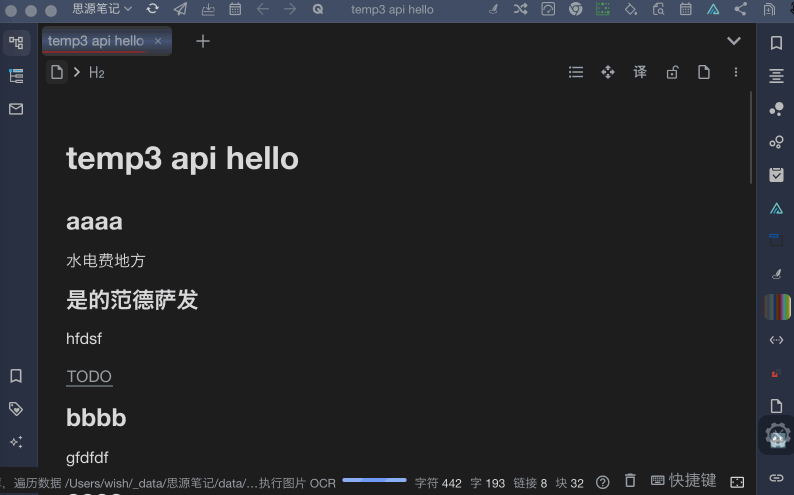Screen dimensions: 794x495
Task: Close the temp3 api hello tab
Action: point(158,41)
